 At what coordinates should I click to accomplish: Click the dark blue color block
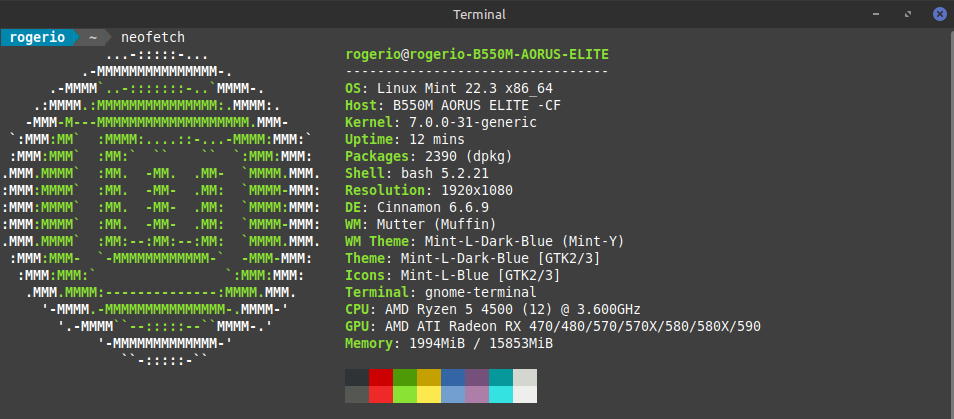453,378
